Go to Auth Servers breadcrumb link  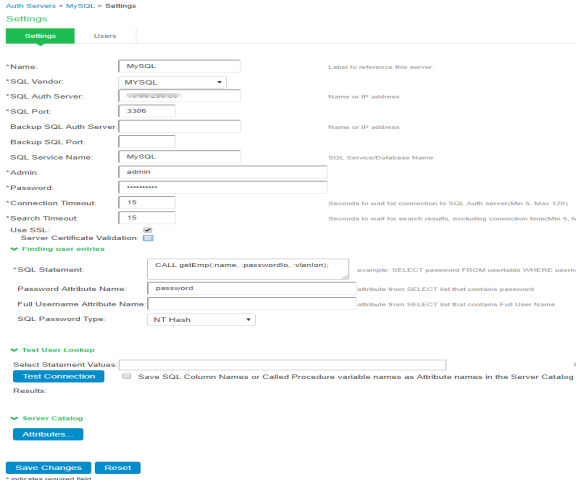[31, 6]
